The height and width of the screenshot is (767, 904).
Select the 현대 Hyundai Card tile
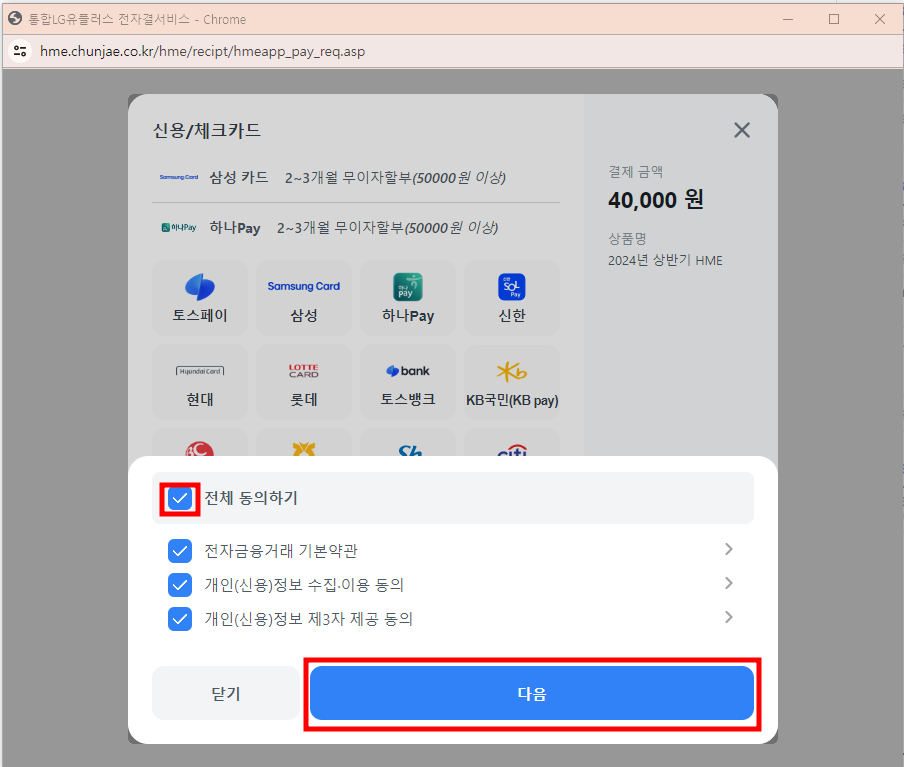(199, 382)
